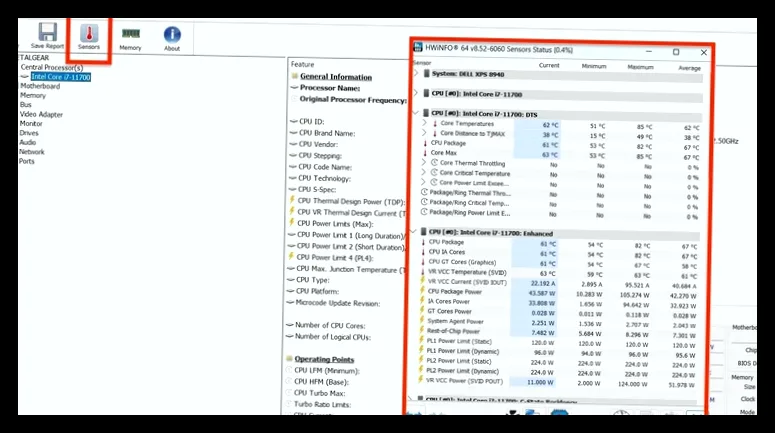The image size is (775, 433).
Task: Expand the Core Critical Temperature row
Action: click(424, 173)
